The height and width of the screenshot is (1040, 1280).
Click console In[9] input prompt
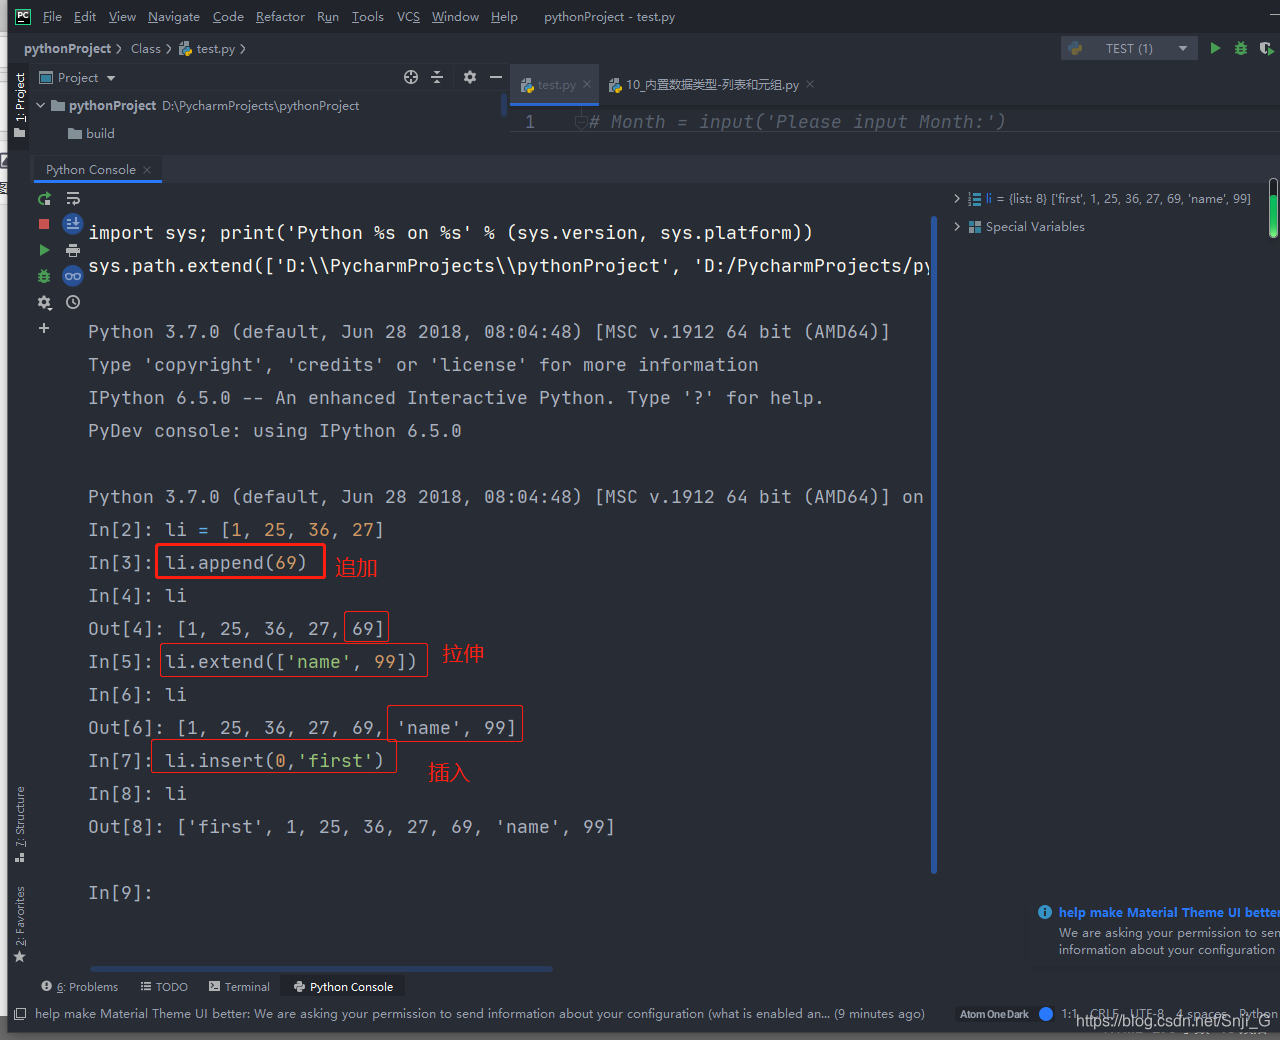pos(120,893)
